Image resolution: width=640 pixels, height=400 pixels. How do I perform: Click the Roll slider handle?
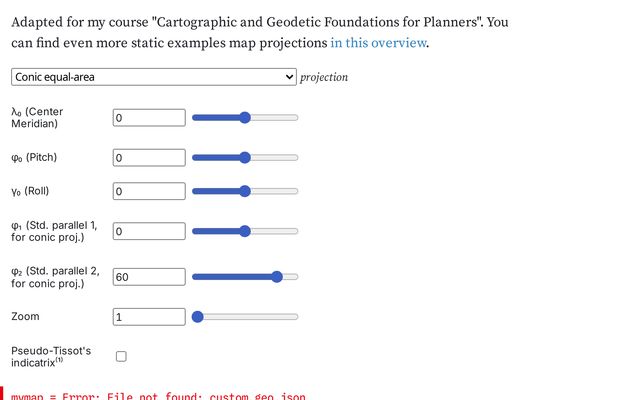(245, 191)
